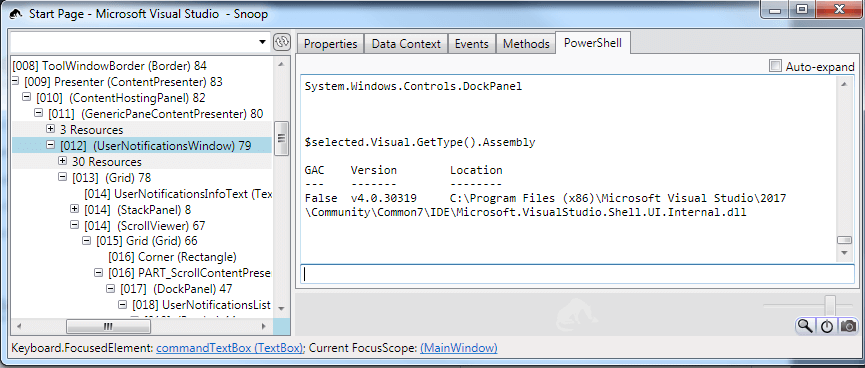
Task: Switch to the Events tab
Action: (x=472, y=44)
